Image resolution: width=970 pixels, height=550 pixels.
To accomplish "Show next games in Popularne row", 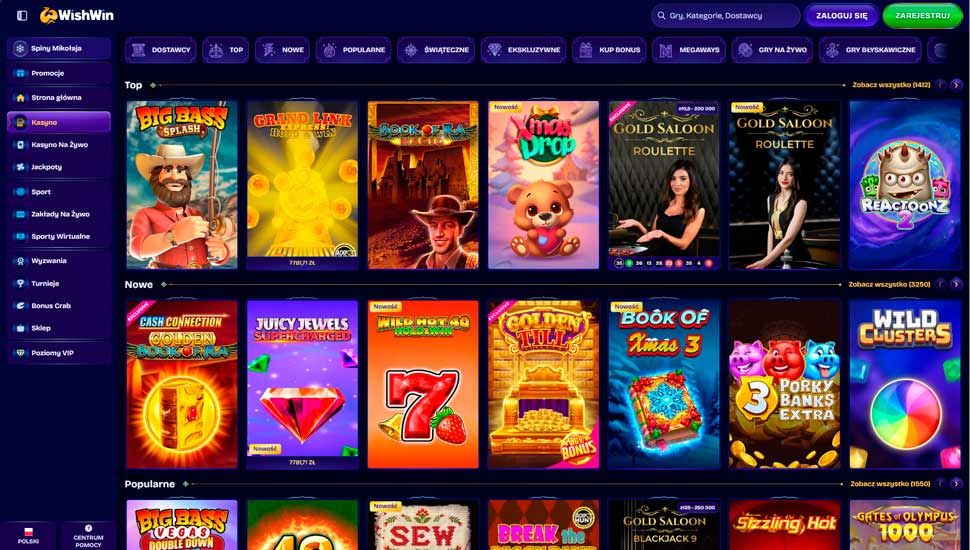I will coord(956,484).
